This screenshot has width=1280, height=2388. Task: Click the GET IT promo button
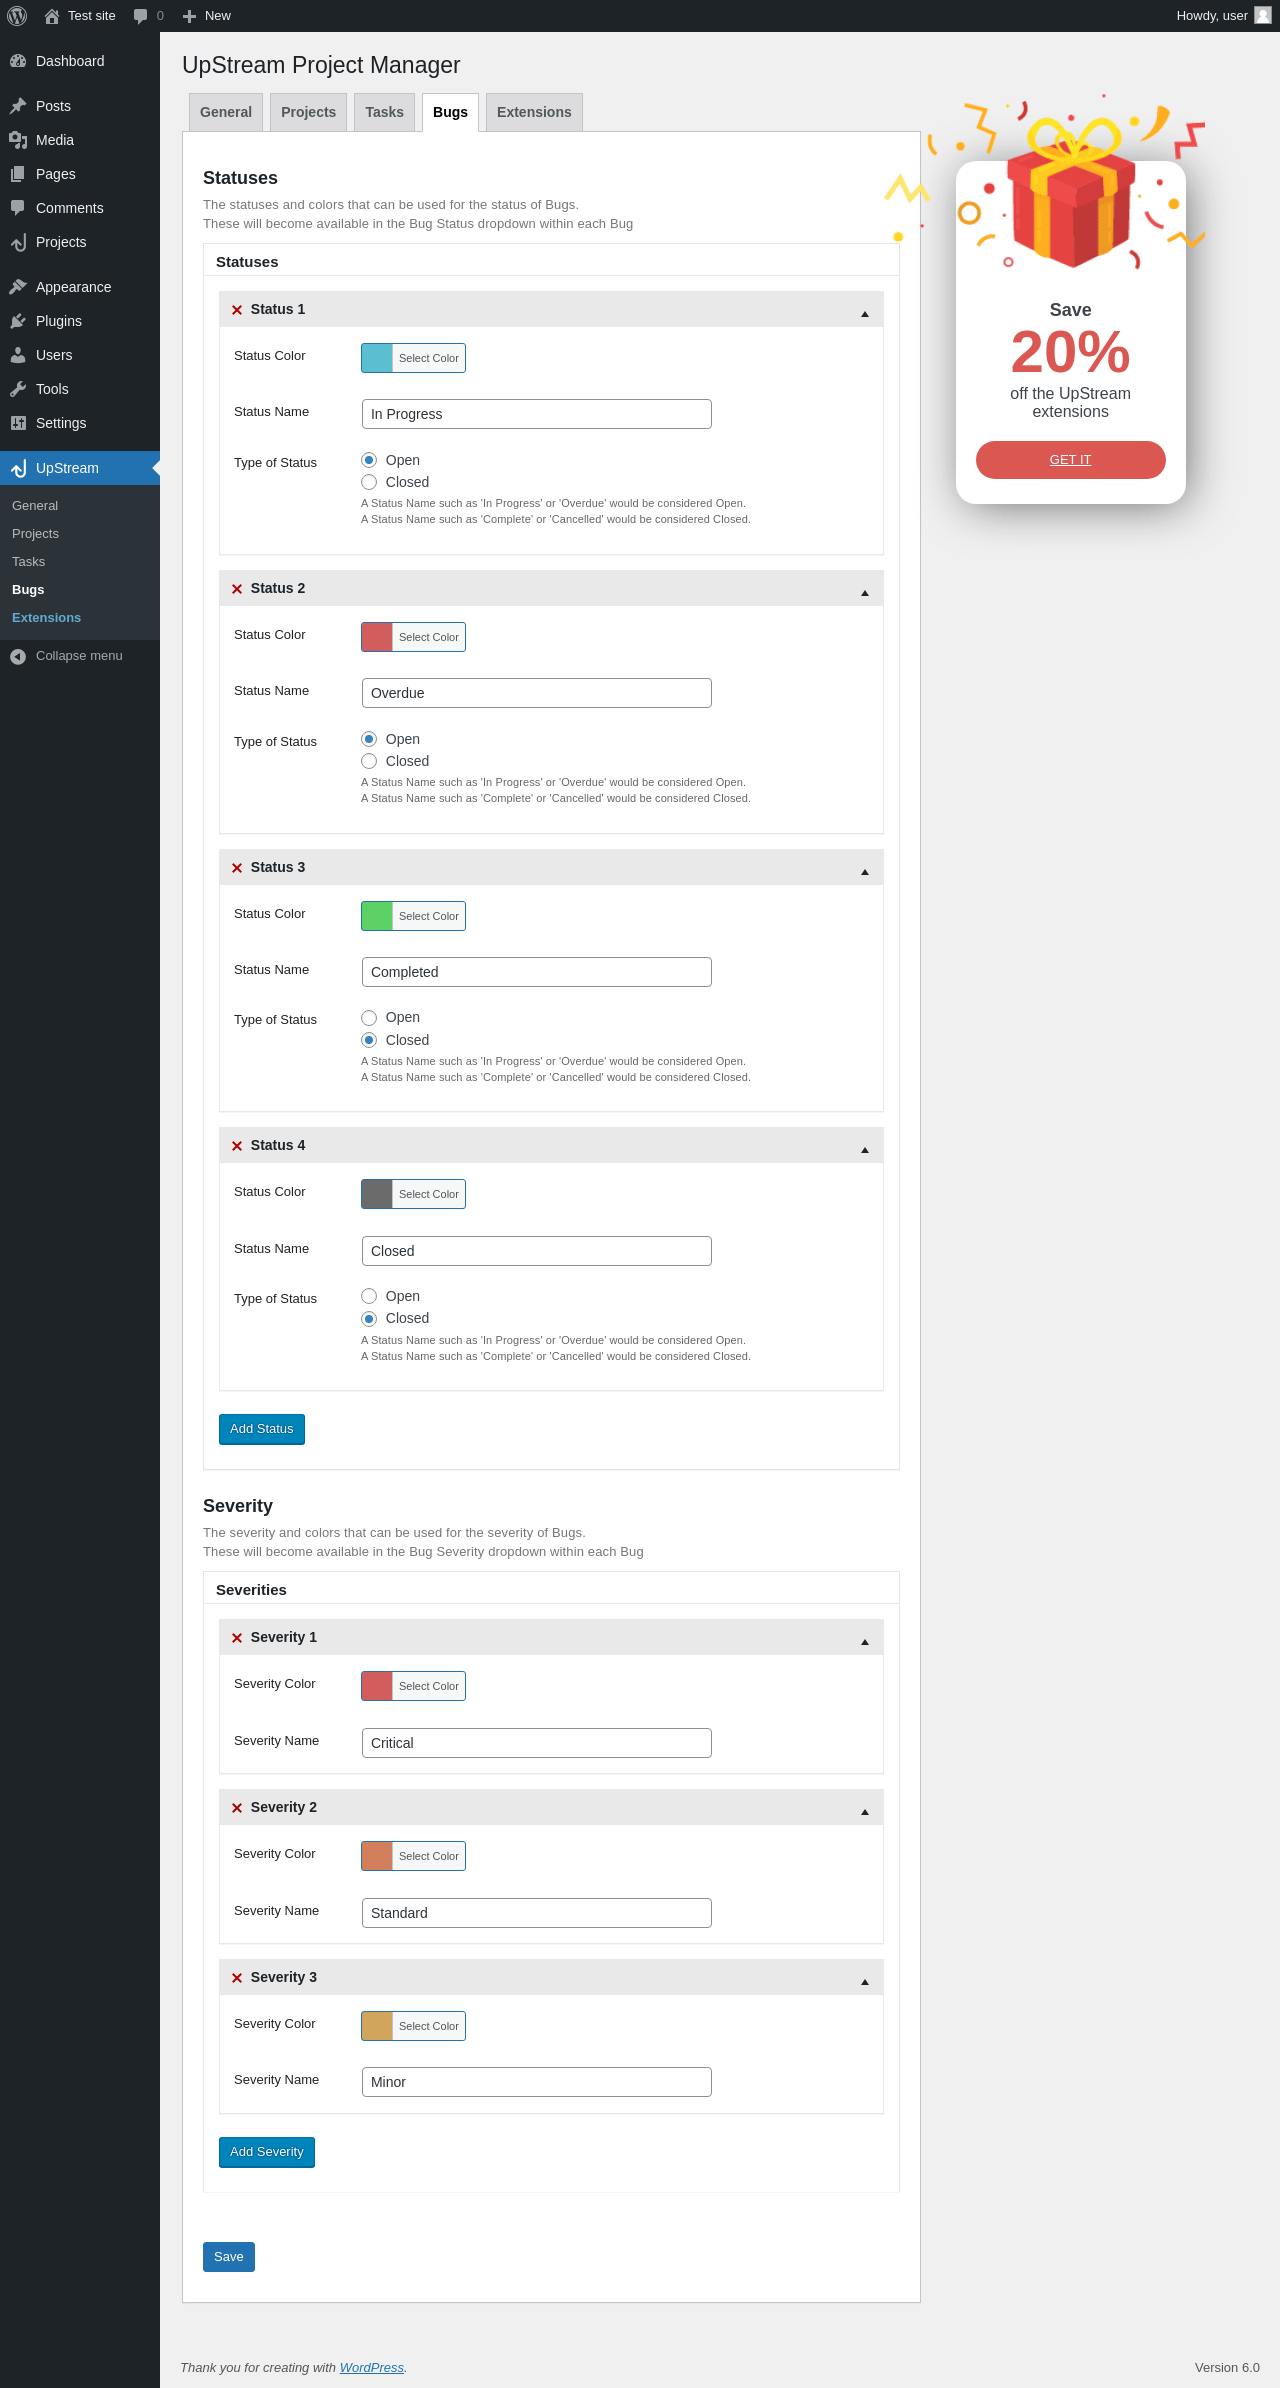[x=1071, y=460]
